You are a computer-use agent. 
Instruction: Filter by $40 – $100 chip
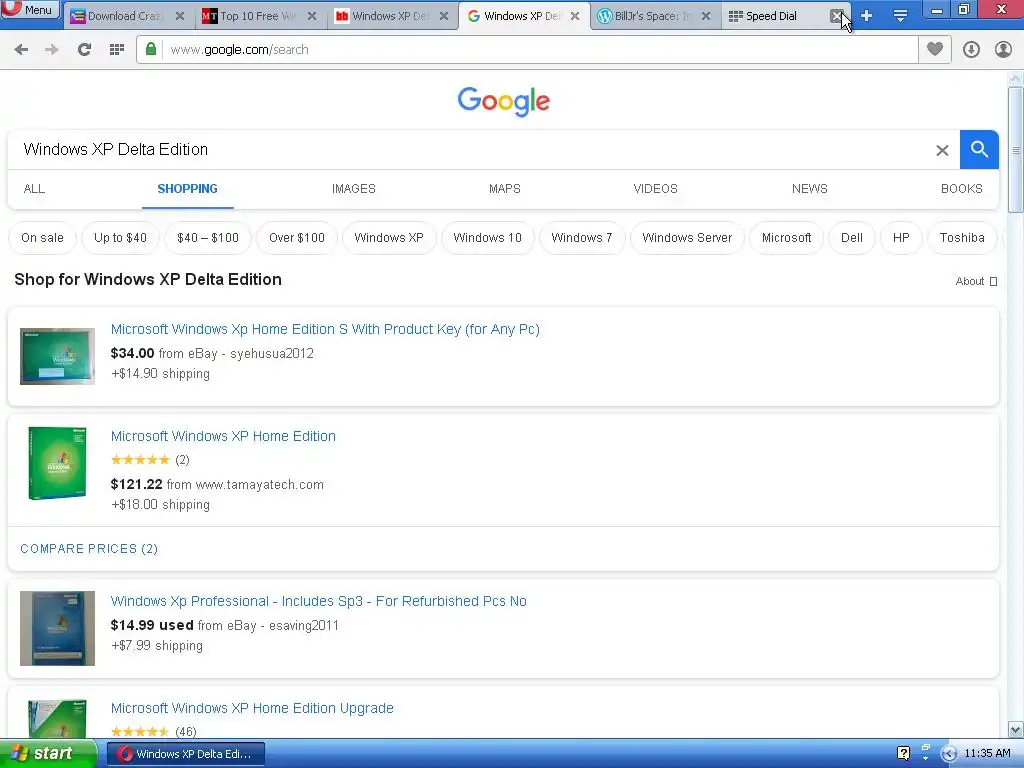208,238
